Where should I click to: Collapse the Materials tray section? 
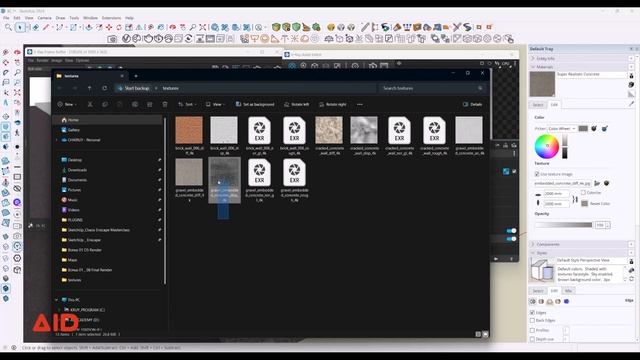point(533,67)
